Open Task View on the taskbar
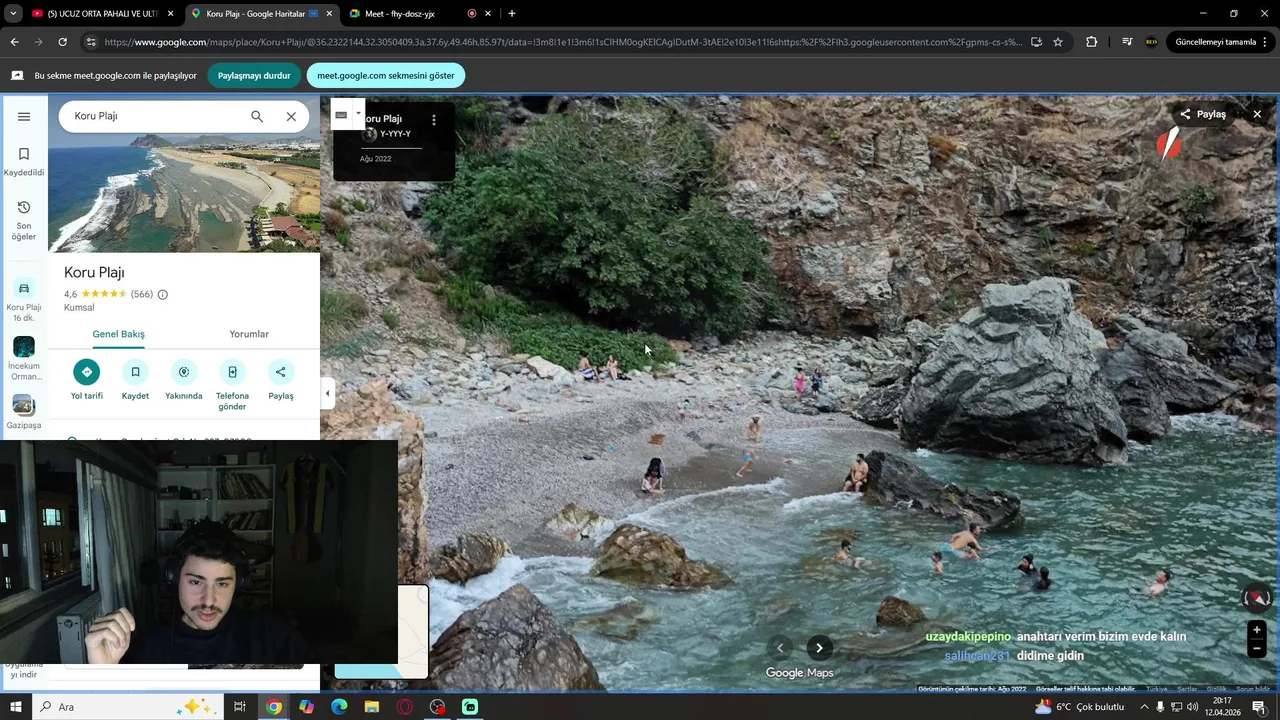 click(x=240, y=707)
